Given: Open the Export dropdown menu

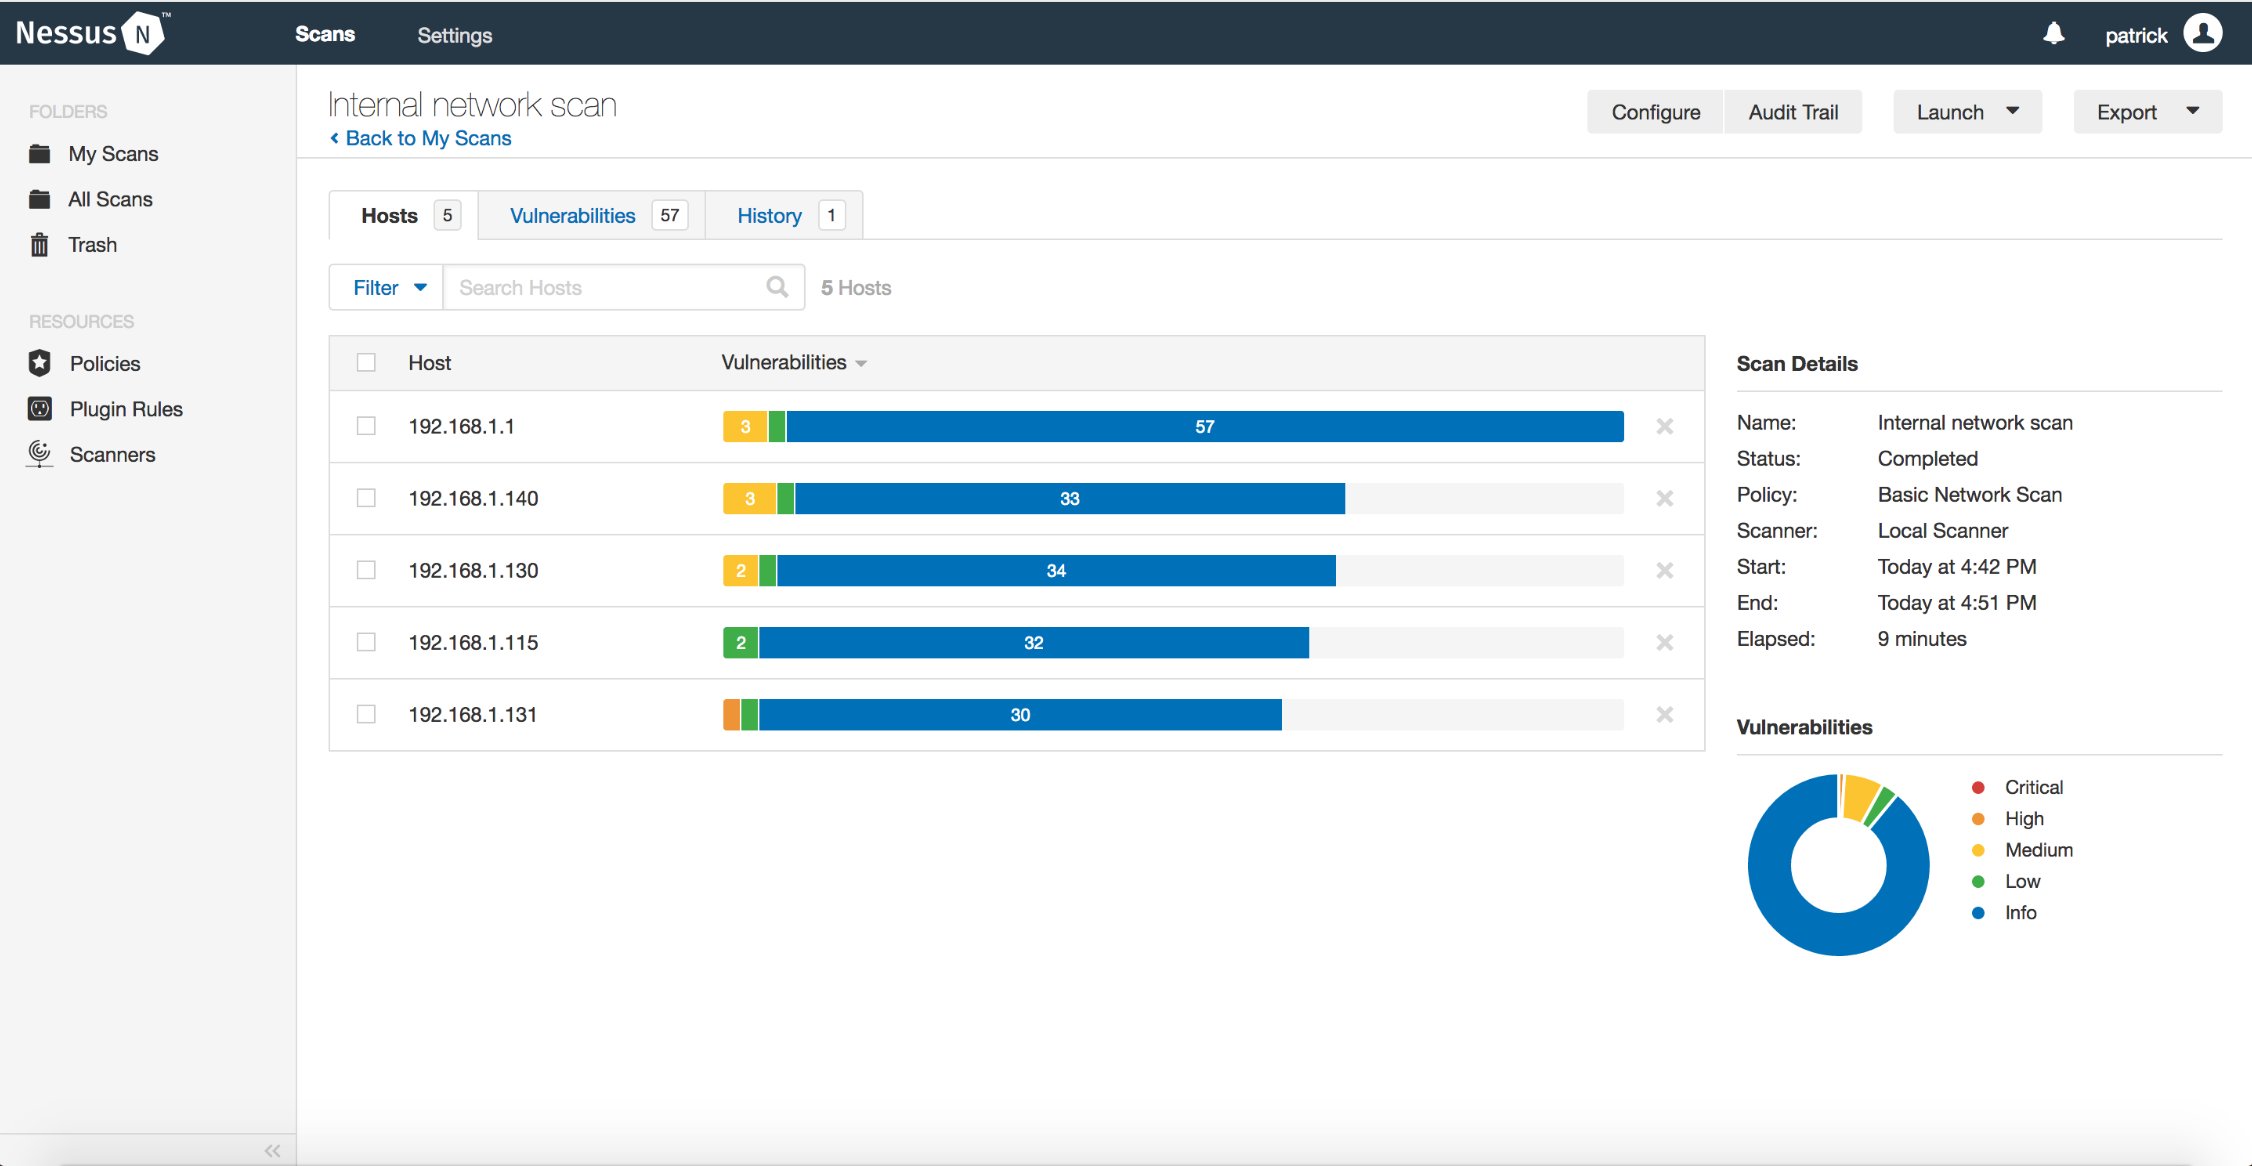Looking at the screenshot, I should pyautogui.click(x=2146, y=112).
